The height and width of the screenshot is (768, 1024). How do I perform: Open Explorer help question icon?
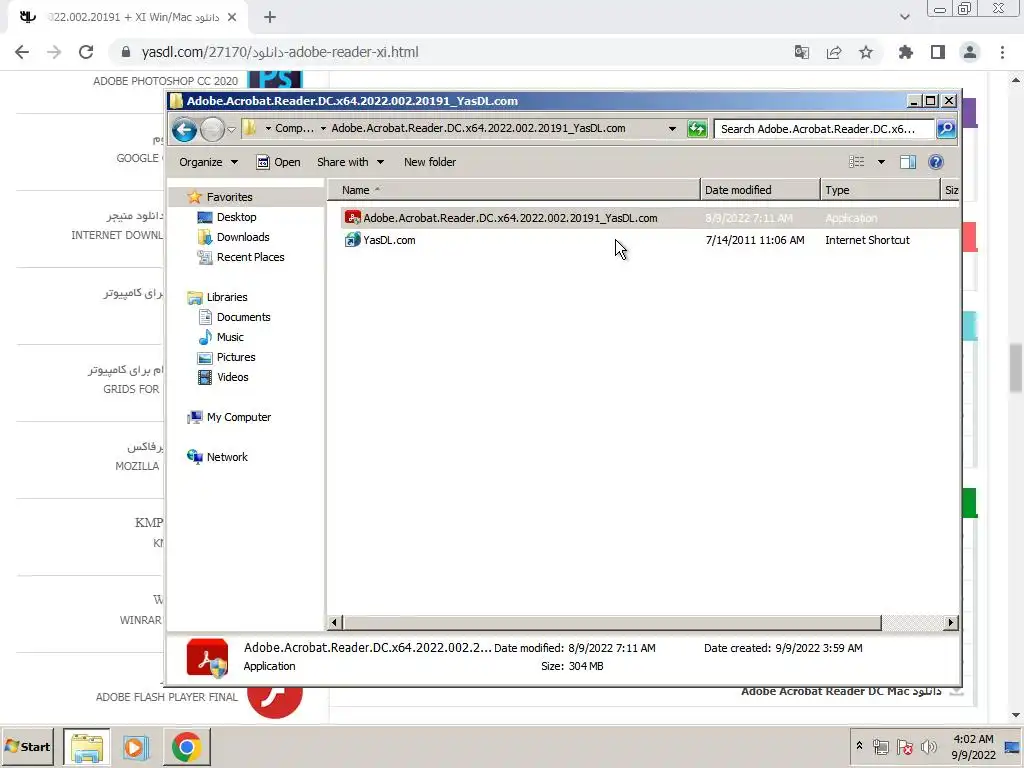click(x=936, y=162)
